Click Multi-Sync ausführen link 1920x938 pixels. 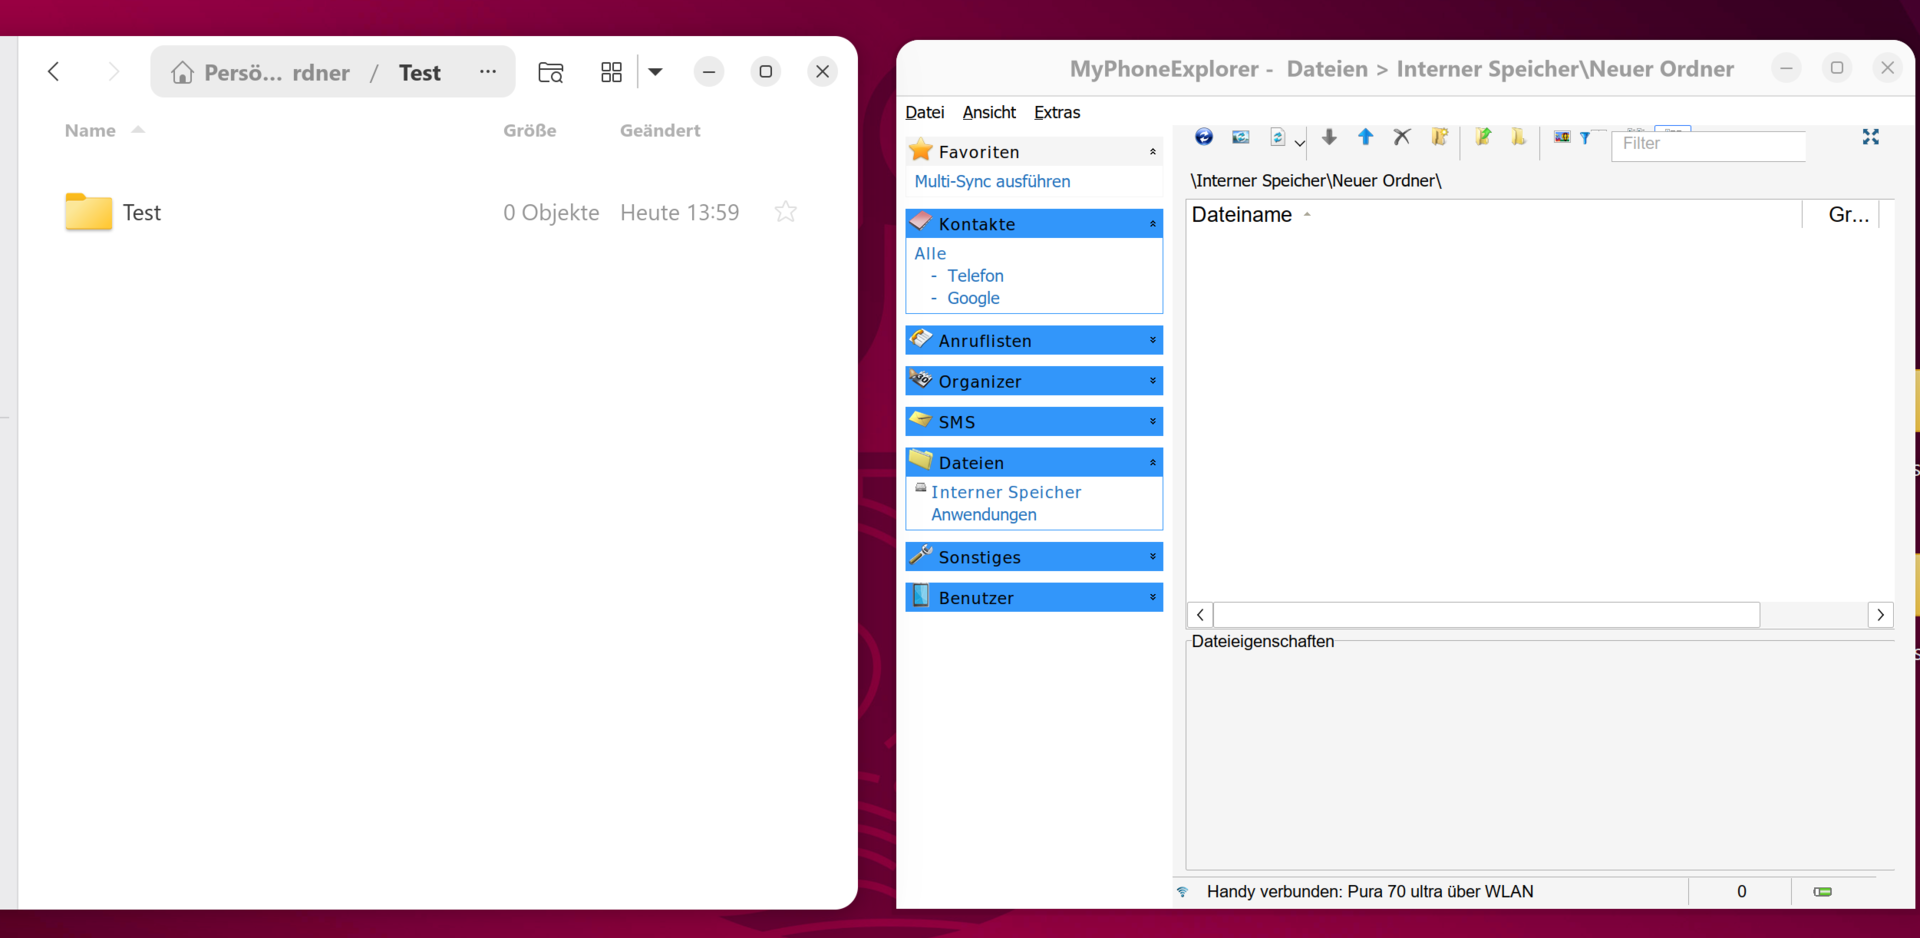pos(992,181)
